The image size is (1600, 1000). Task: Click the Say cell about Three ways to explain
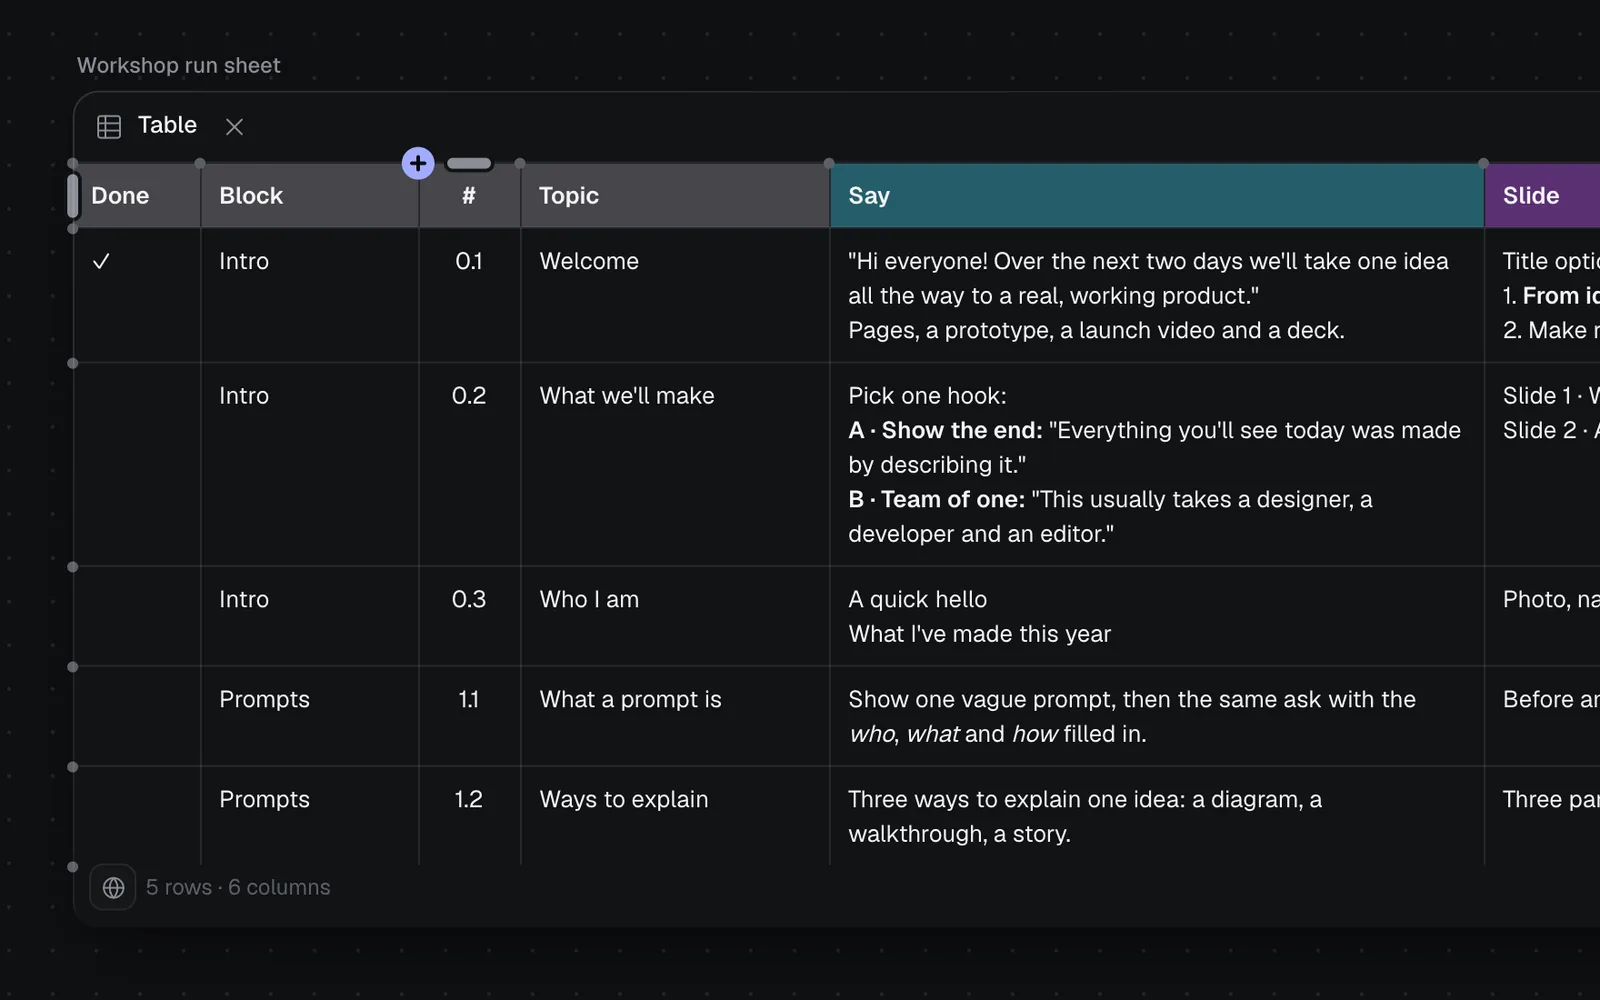1157,816
